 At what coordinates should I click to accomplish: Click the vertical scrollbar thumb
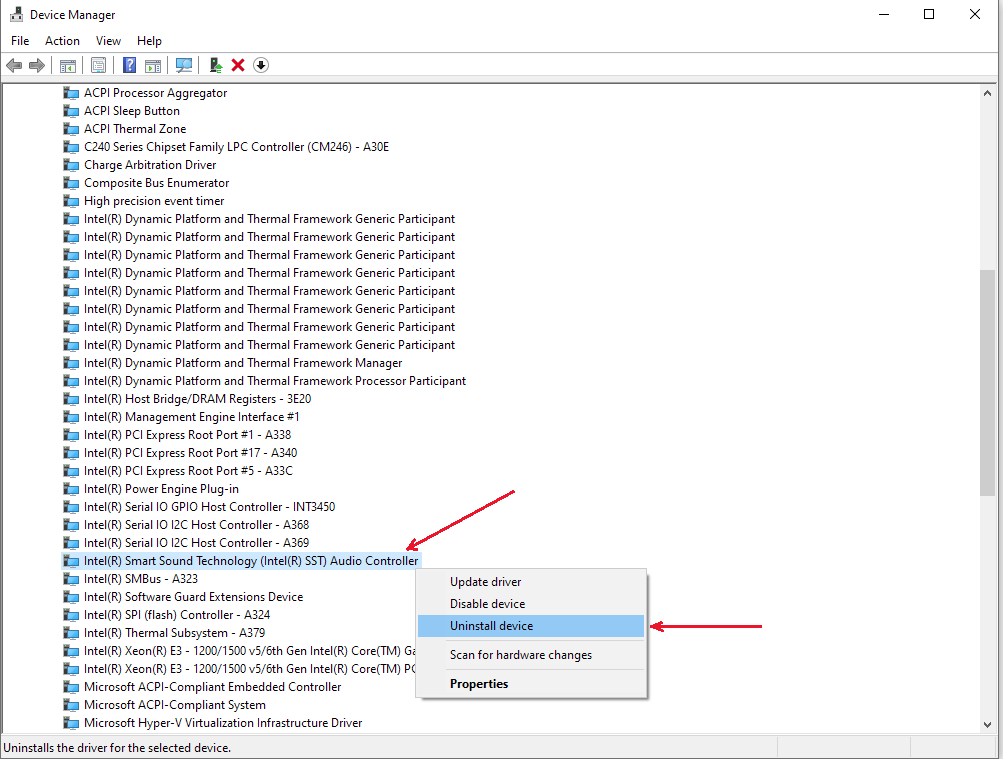point(988,382)
